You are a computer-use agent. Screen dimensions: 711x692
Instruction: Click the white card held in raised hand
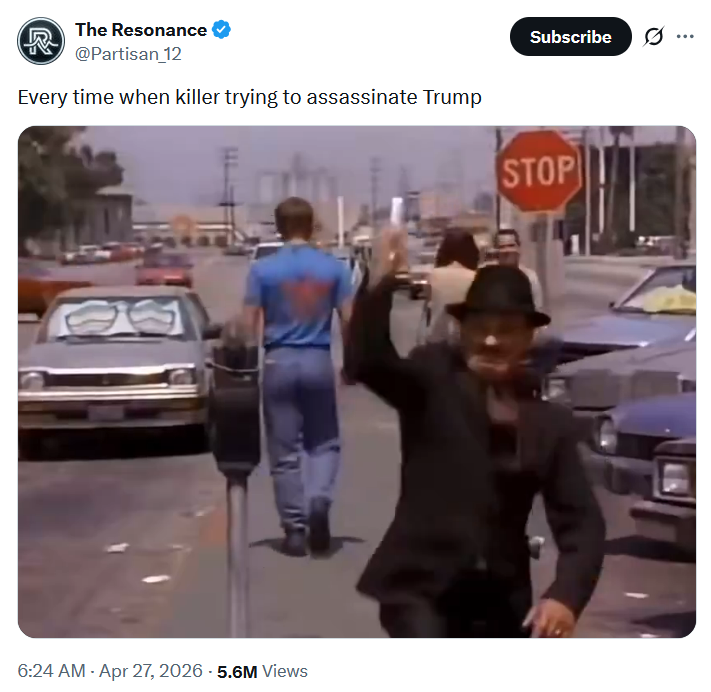click(x=397, y=213)
